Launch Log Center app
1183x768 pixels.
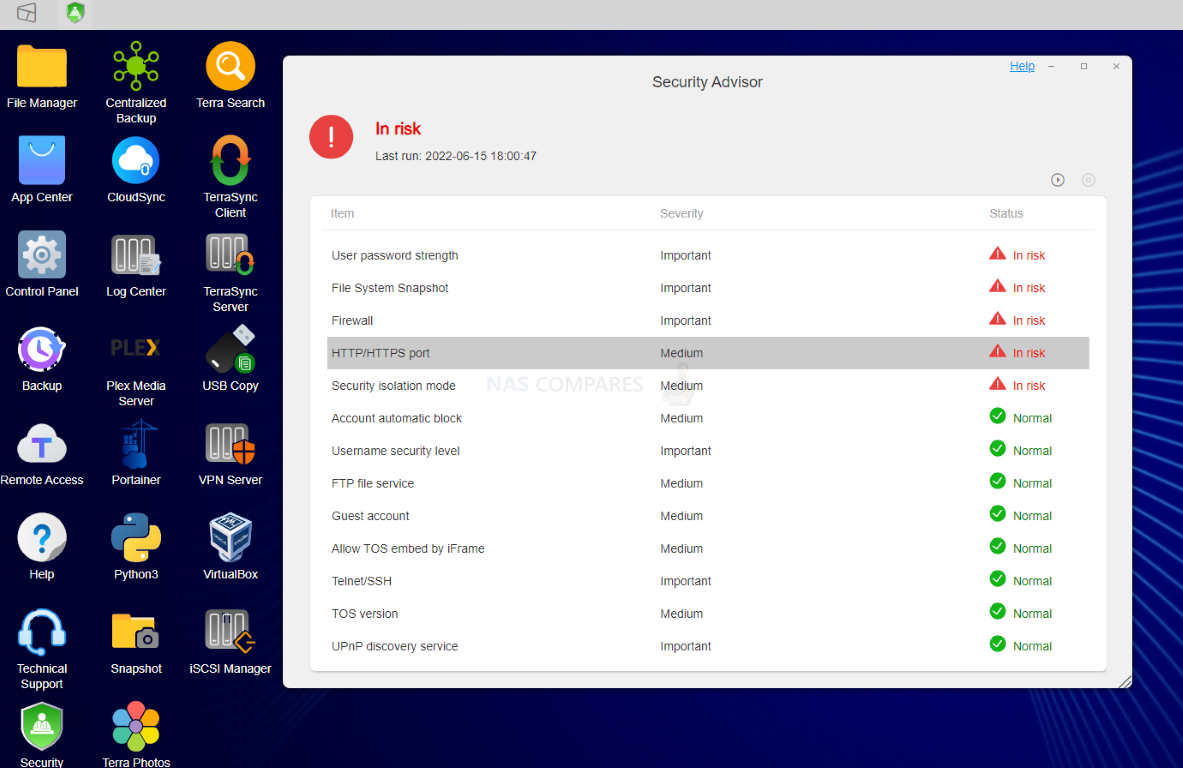pyautogui.click(x=136, y=255)
